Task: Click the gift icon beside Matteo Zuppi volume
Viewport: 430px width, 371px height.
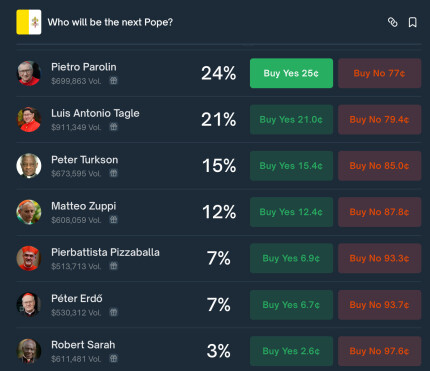Action: coord(113,220)
